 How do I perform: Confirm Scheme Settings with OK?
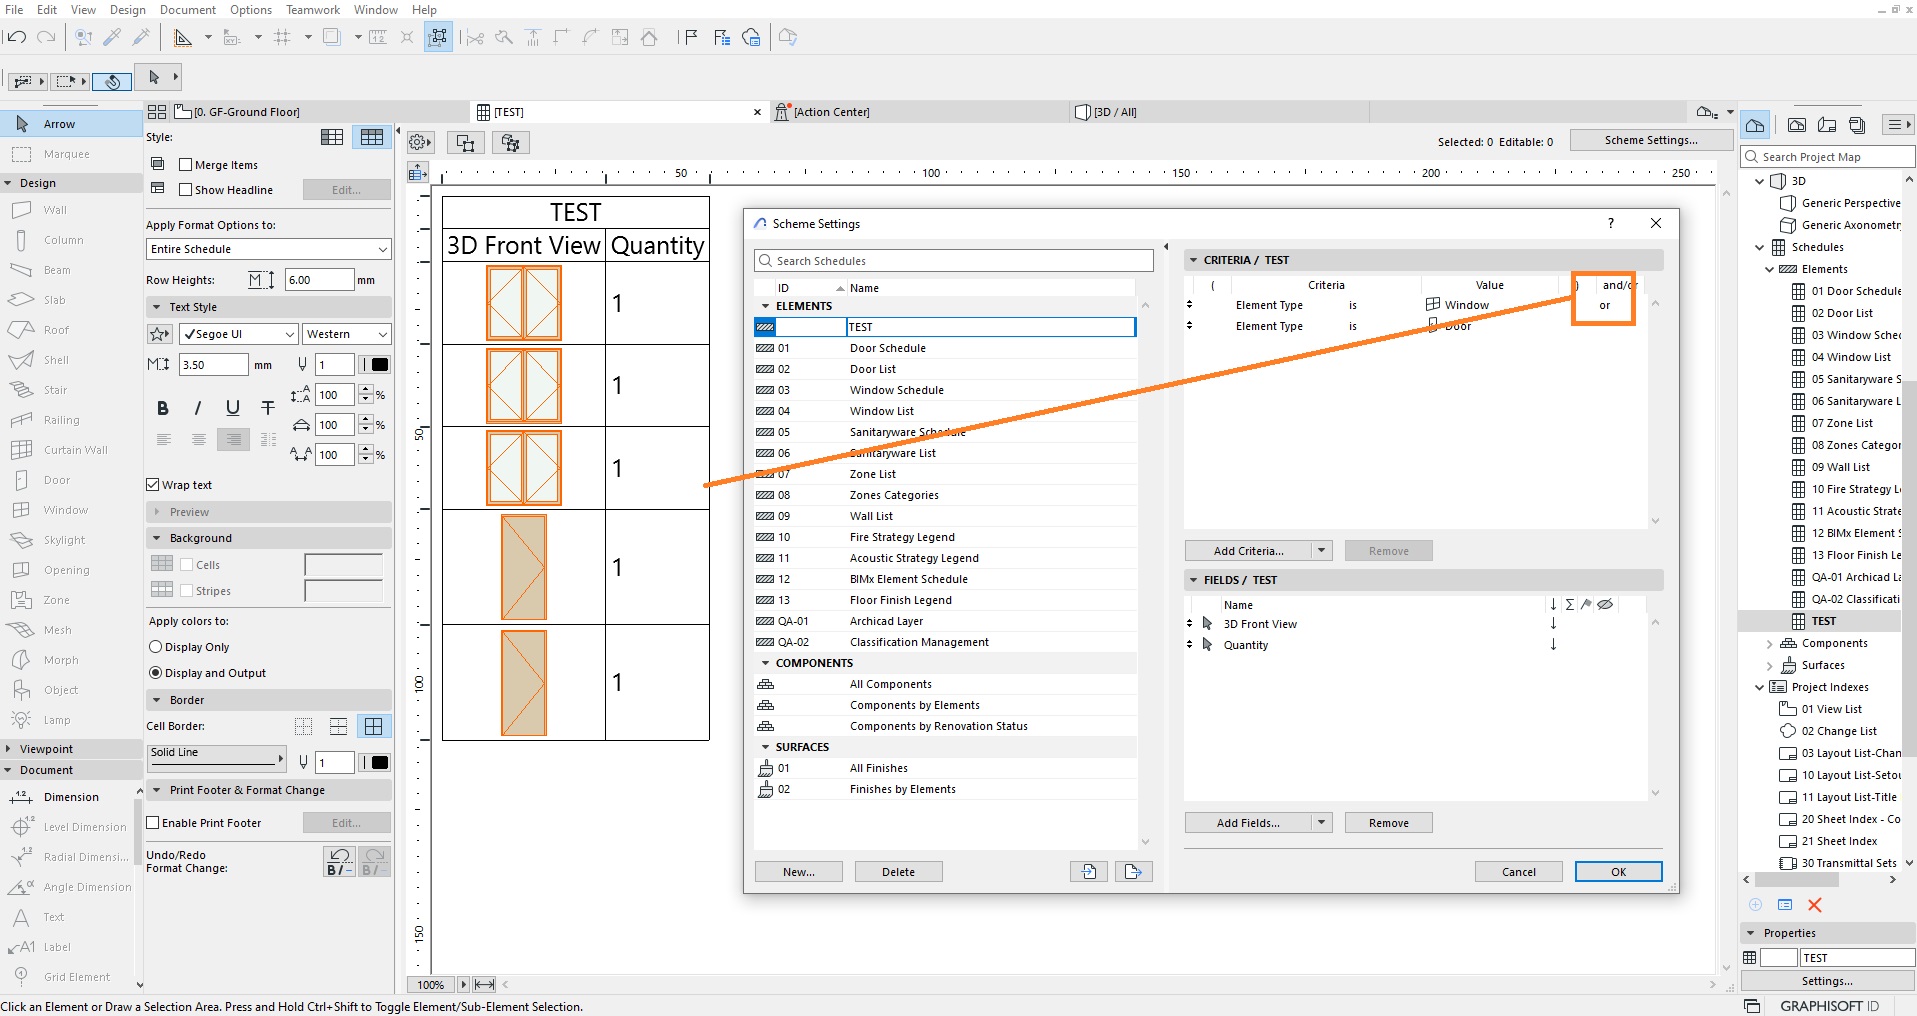(x=1618, y=872)
